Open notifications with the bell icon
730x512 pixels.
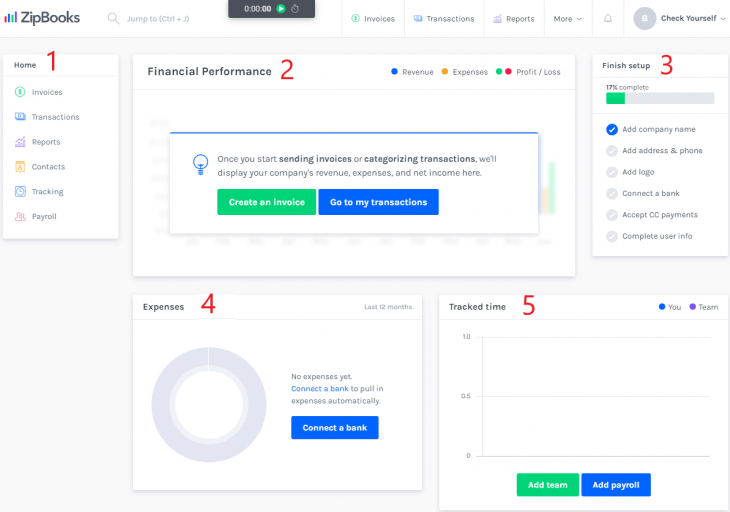(608, 19)
